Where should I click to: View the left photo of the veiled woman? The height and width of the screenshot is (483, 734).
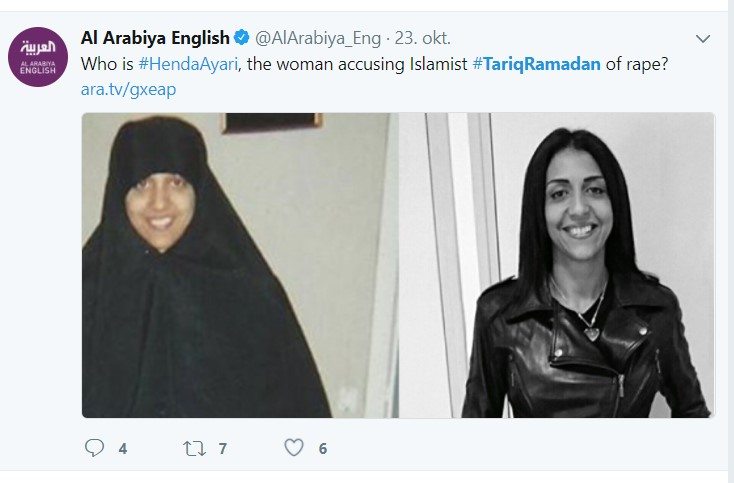(240, 265)
